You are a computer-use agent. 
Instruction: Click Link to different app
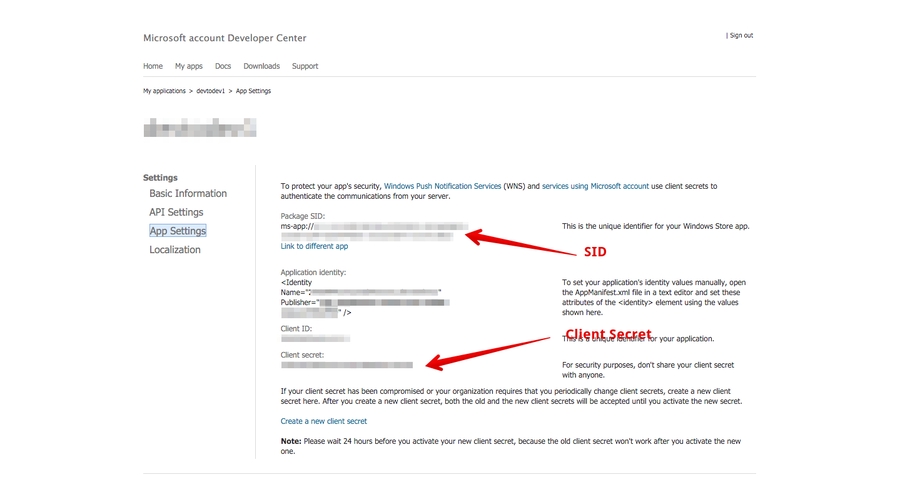pos(314,246)
